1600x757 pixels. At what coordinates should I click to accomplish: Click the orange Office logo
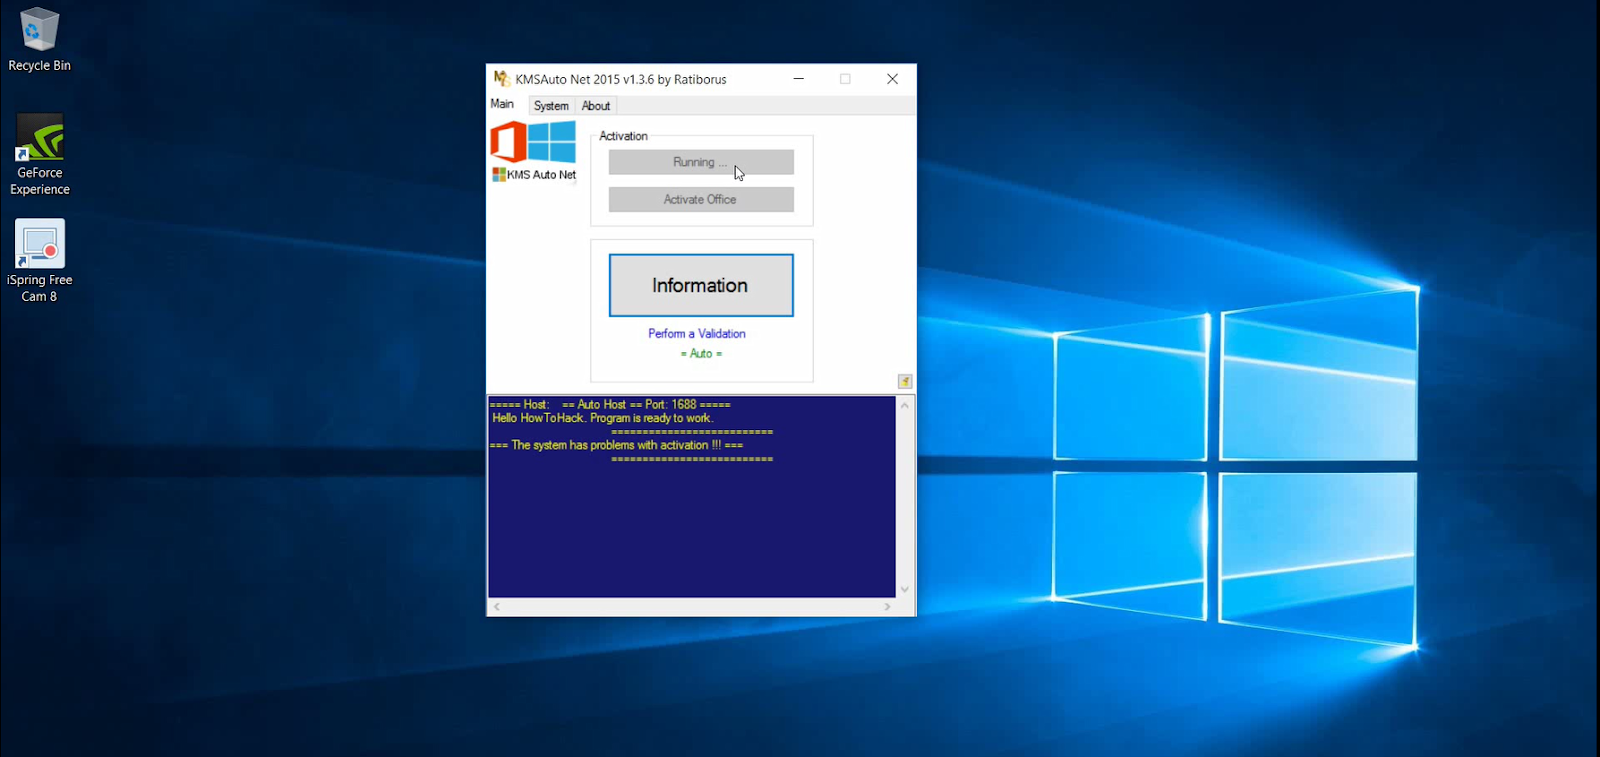[x=508, y=142]
